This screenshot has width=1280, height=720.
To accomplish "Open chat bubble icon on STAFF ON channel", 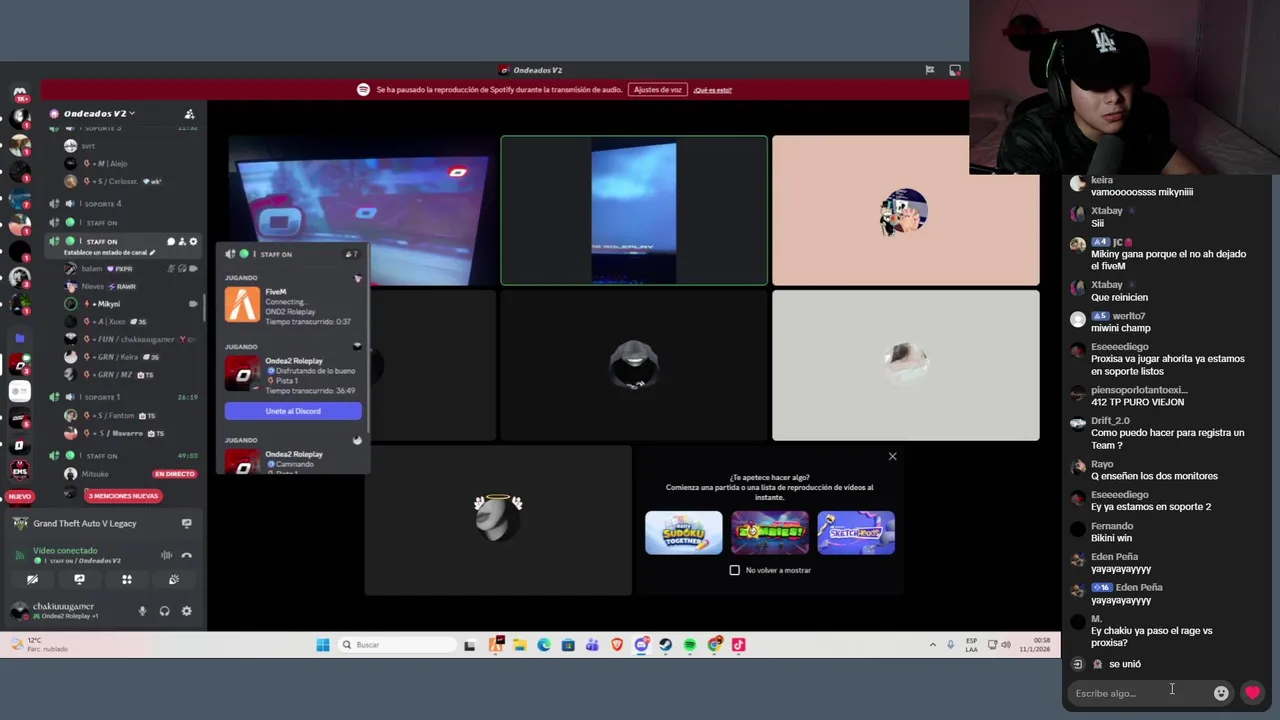I will [170, 242].
